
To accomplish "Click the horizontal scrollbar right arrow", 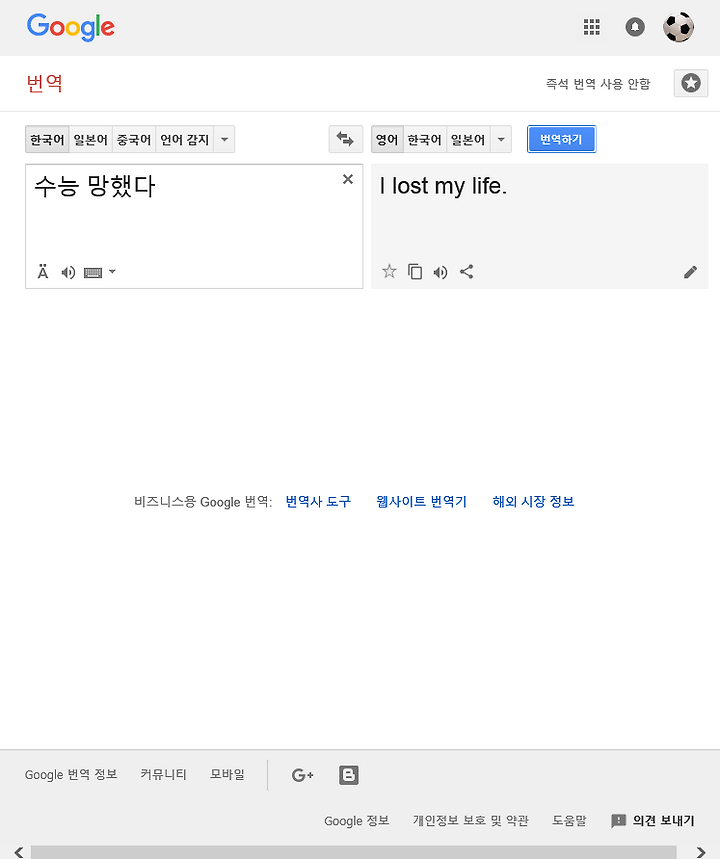I will [701, 852].
